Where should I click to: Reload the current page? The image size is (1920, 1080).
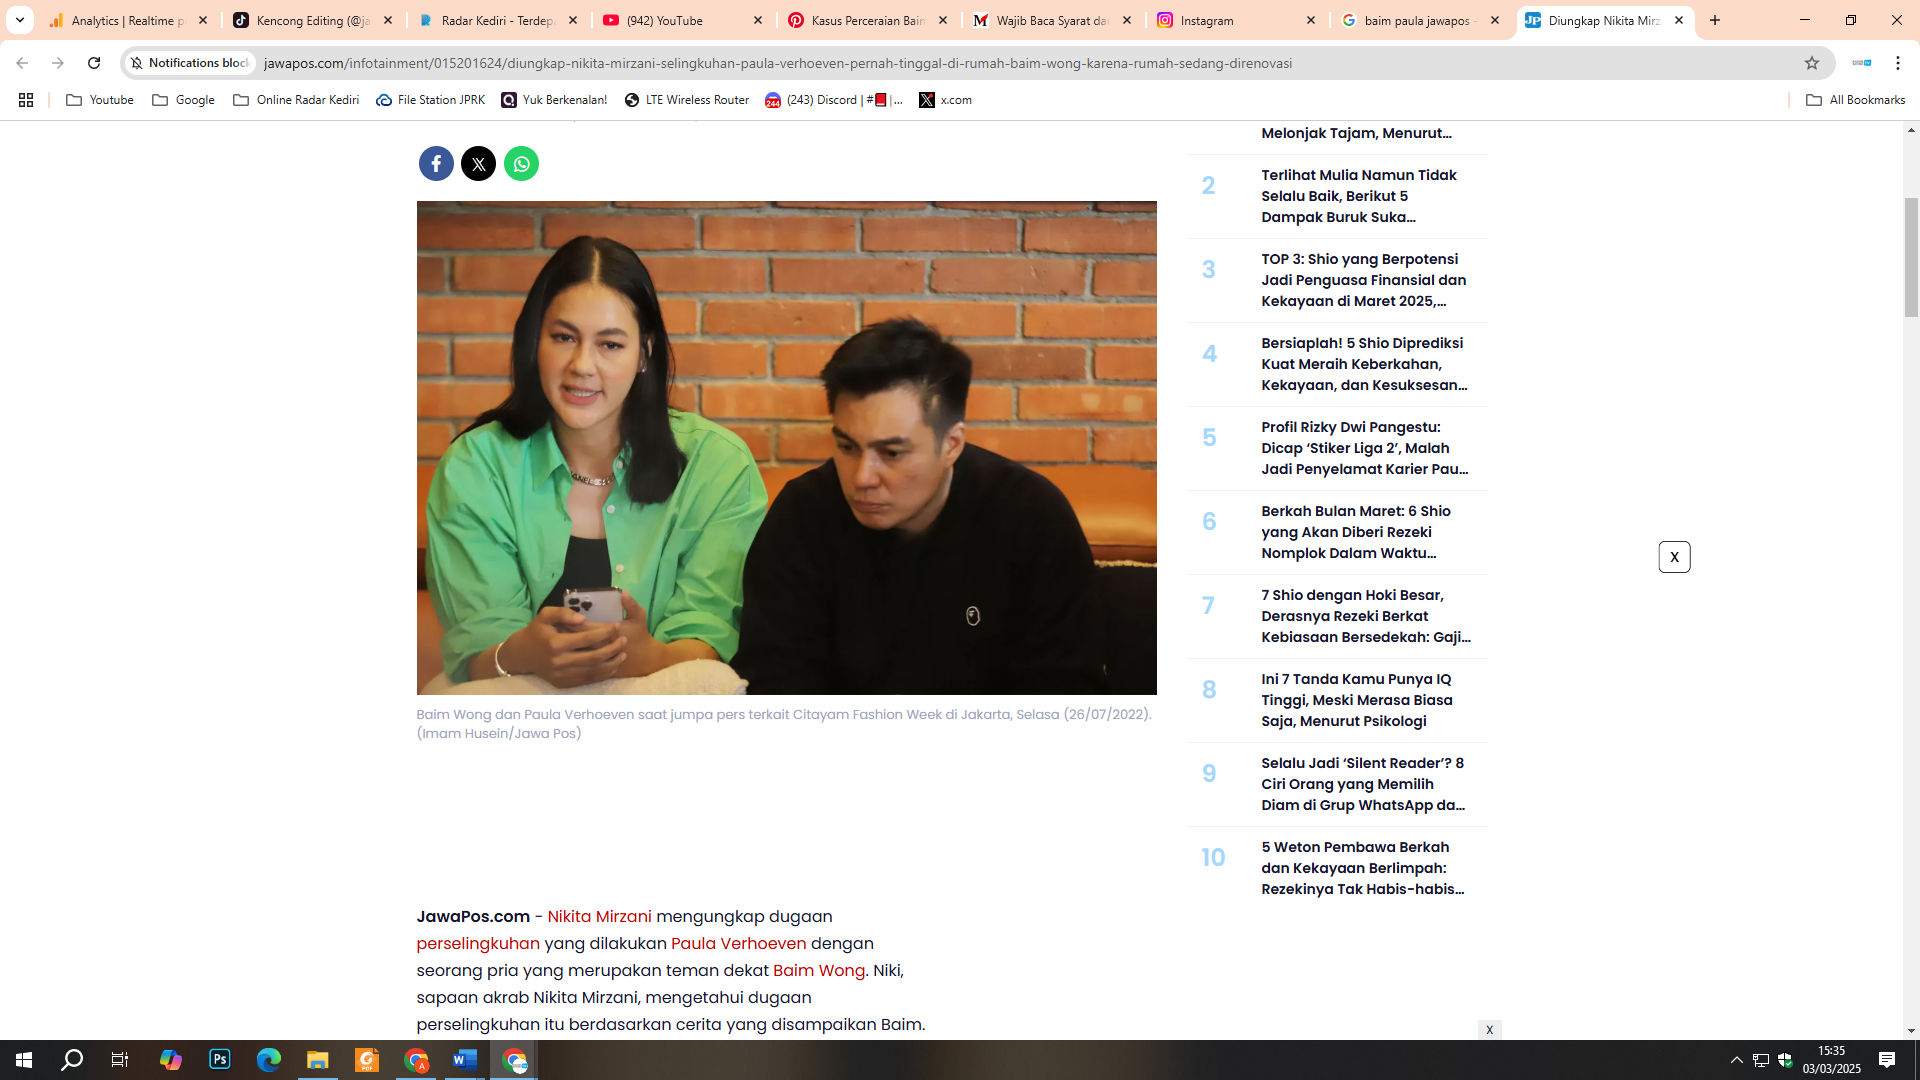pos(94,63)
